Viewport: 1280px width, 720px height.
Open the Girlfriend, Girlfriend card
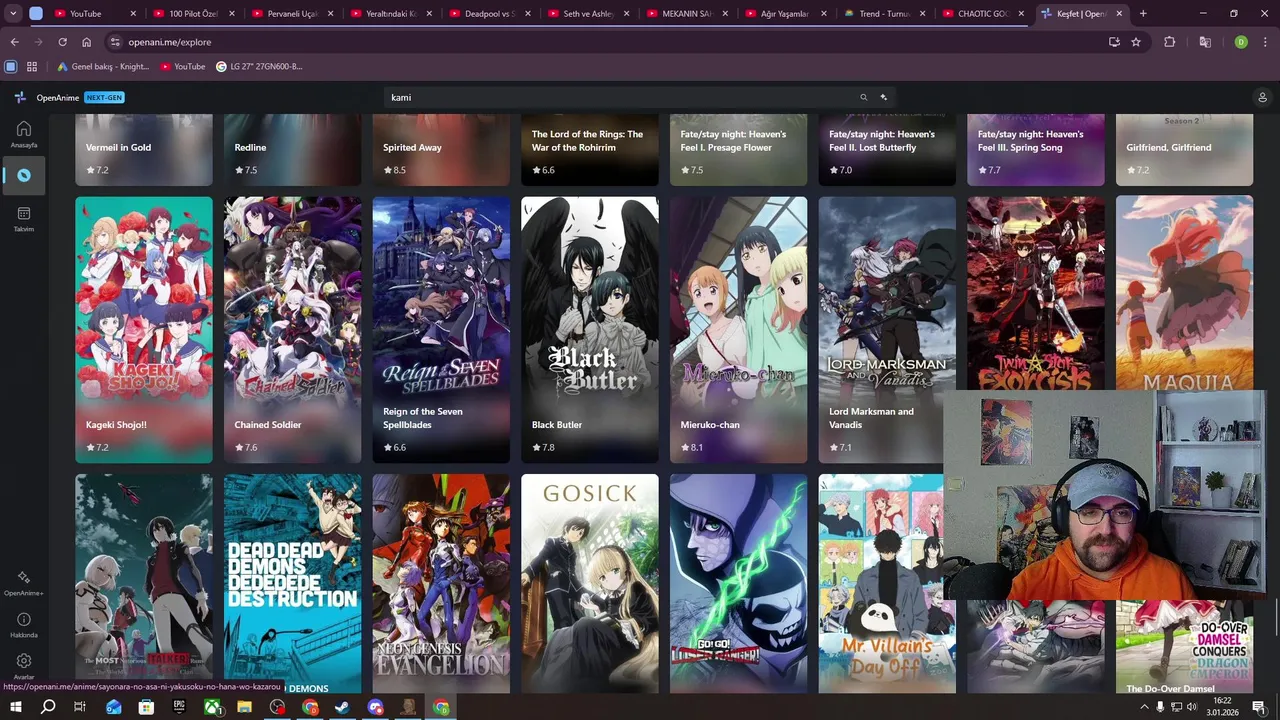click(x=1184, y=150)
